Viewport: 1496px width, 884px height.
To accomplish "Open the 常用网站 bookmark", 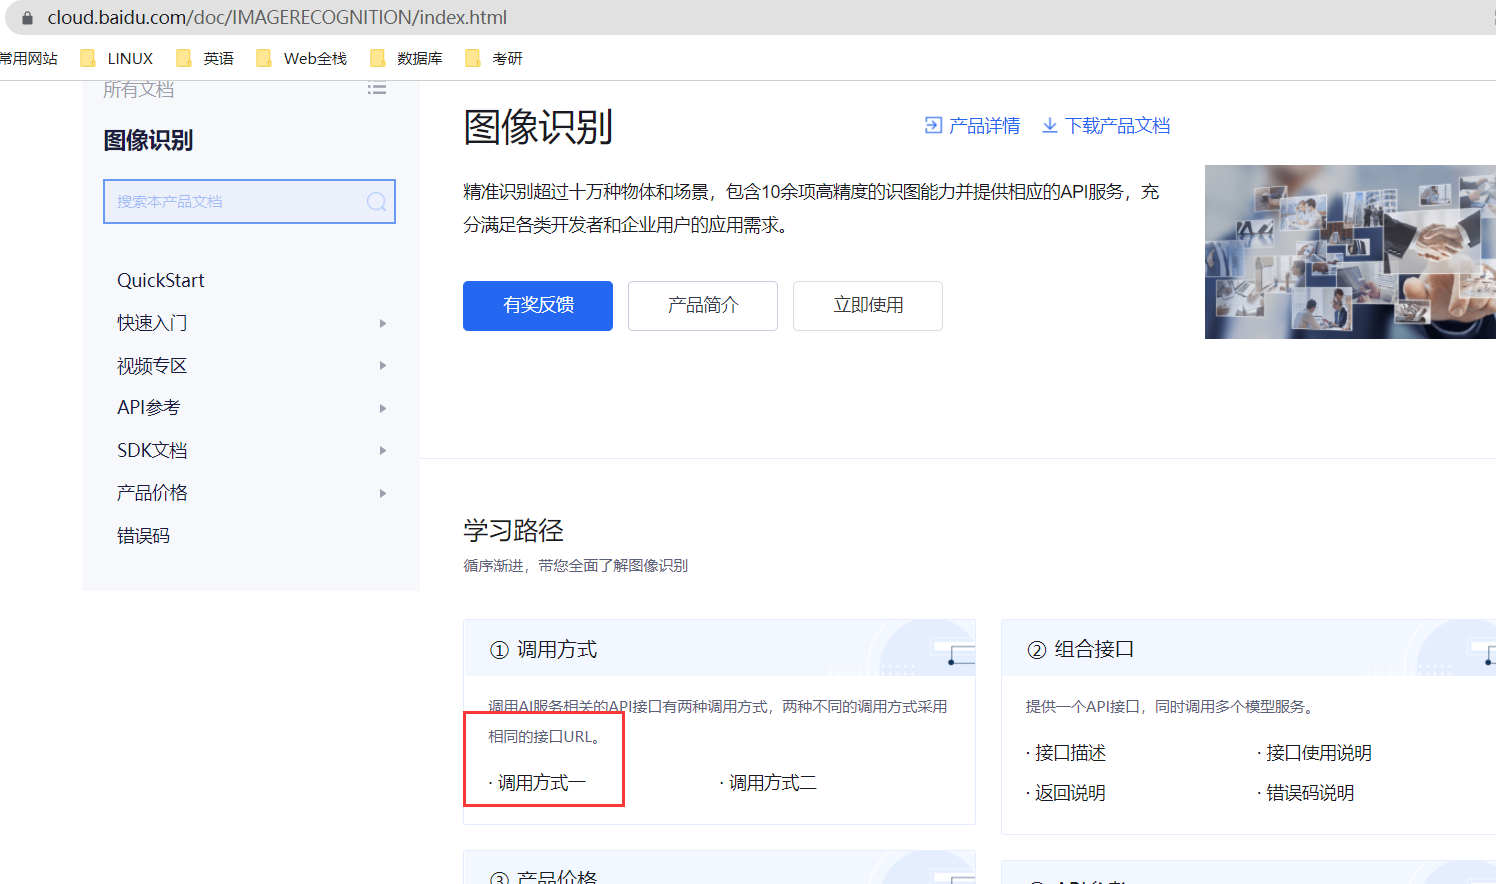I will tap(29, 58).
